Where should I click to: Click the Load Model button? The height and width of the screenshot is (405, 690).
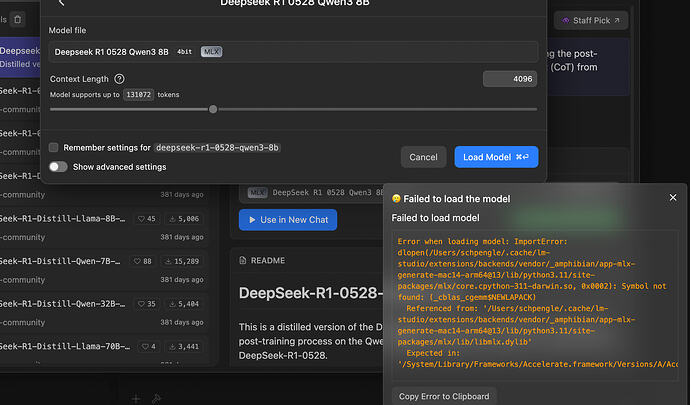tap(496, 157)
